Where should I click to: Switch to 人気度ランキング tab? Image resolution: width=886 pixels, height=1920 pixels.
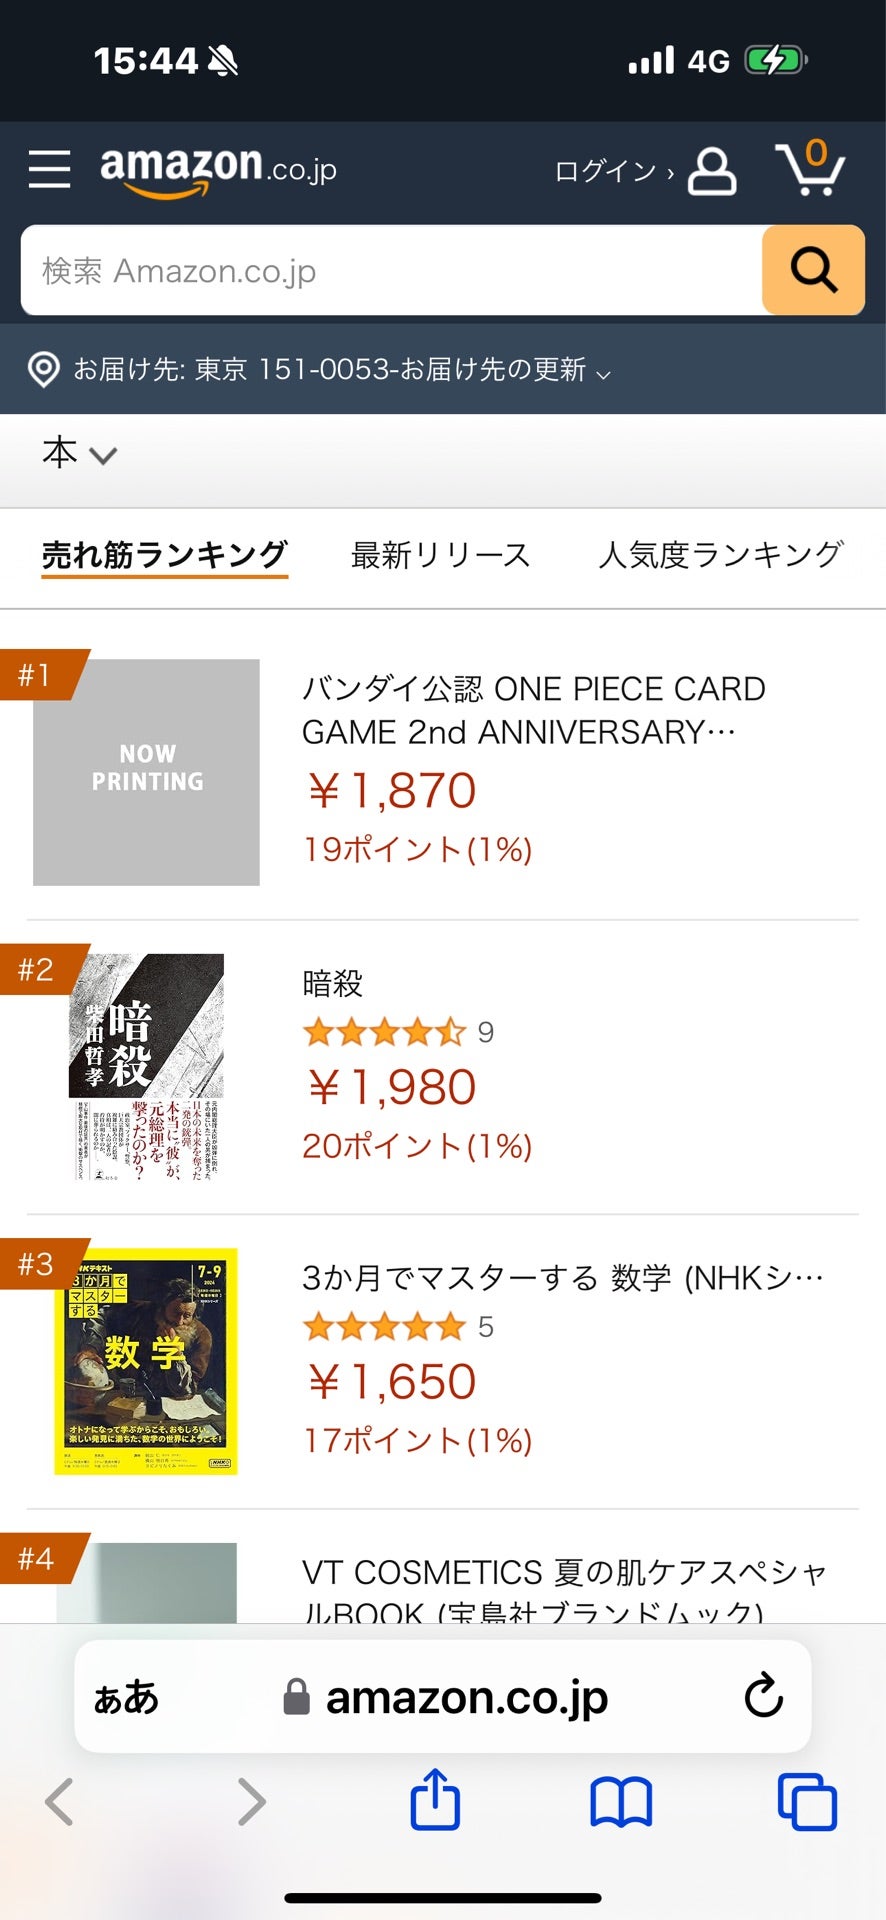pyautogui.click(x=720, y=555)
